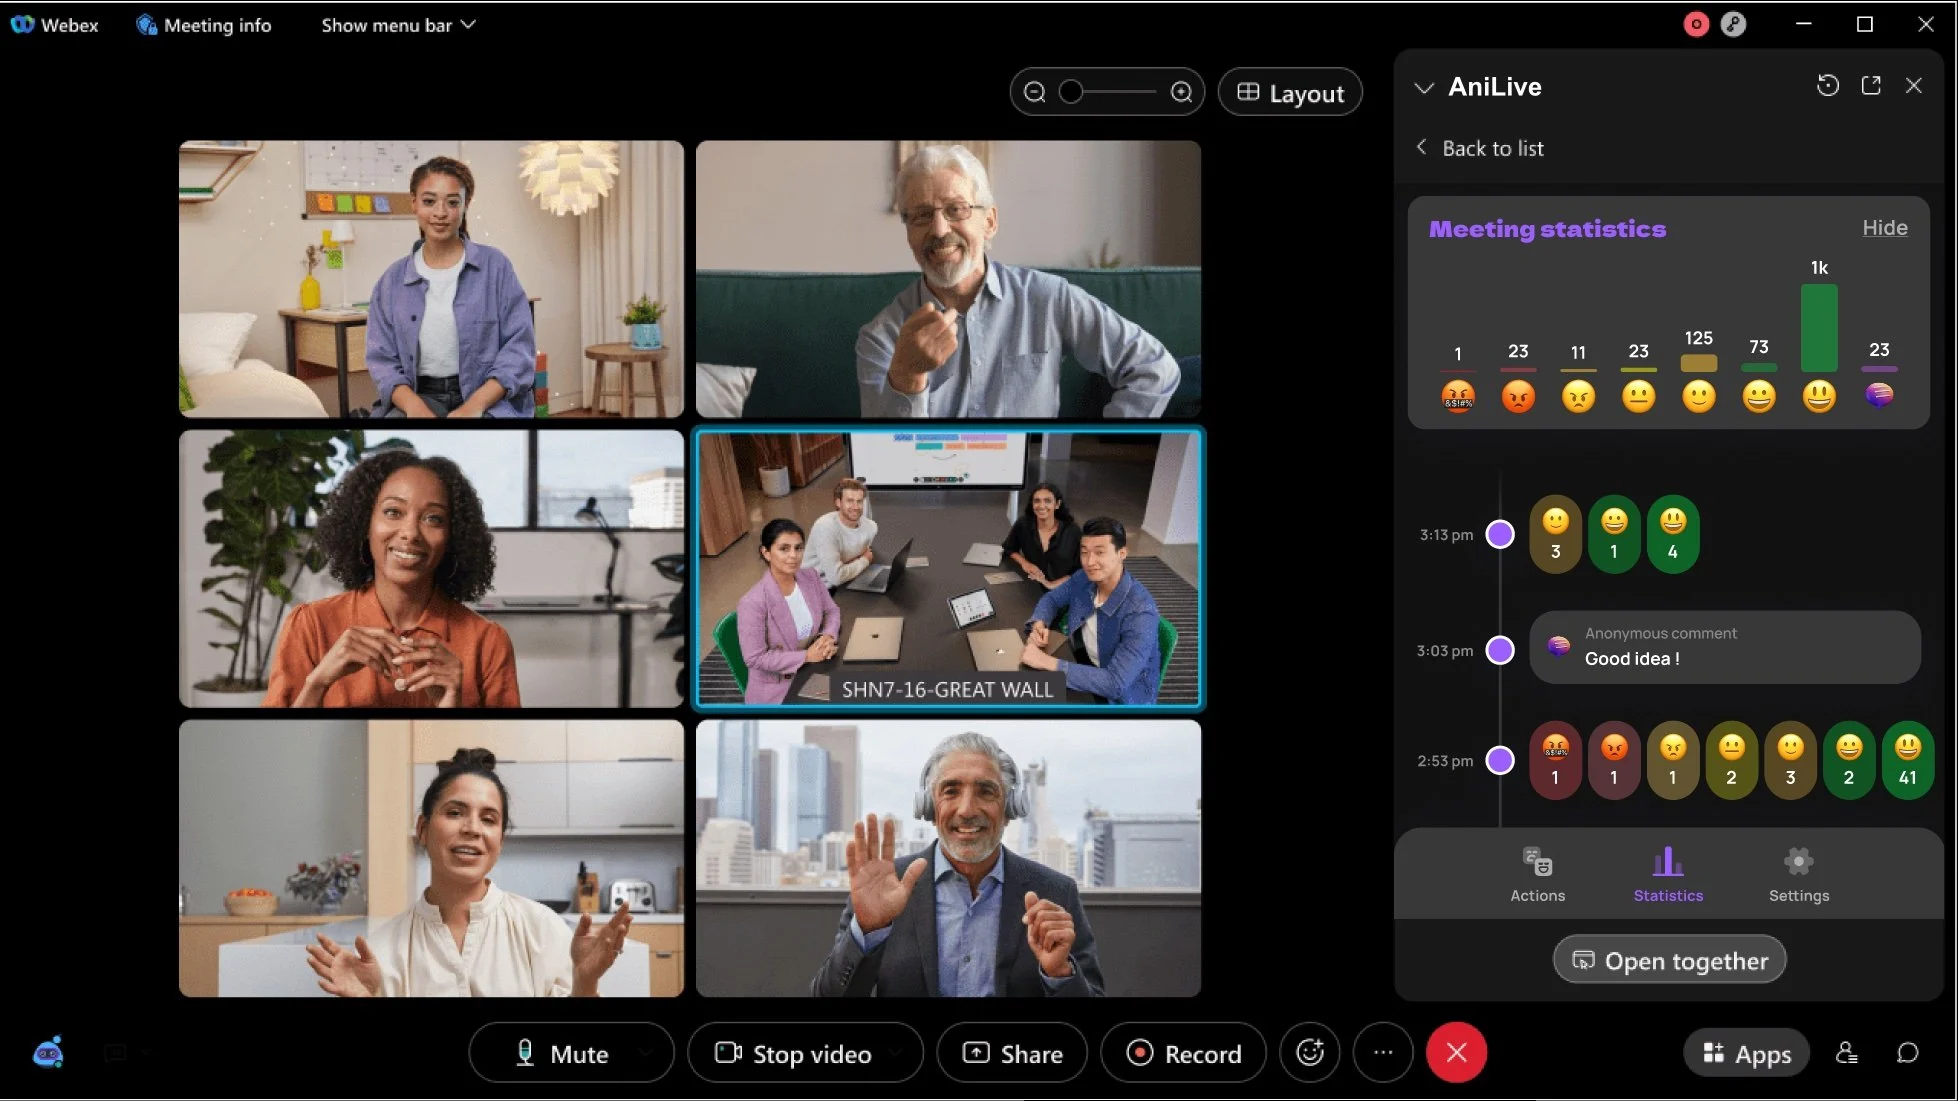1958x1101 pixels.
Task: Start recording the meeting
Action: pos(1184,1053)
